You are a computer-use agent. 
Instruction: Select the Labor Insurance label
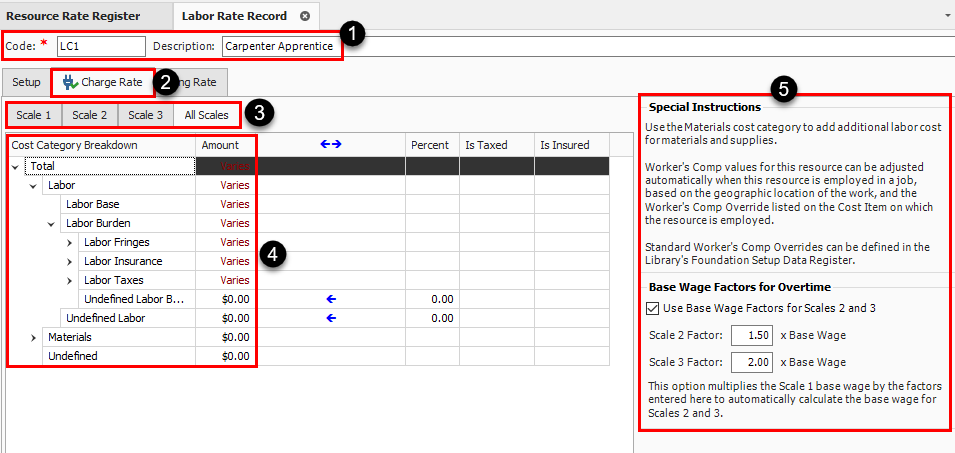tap(123, 261)
